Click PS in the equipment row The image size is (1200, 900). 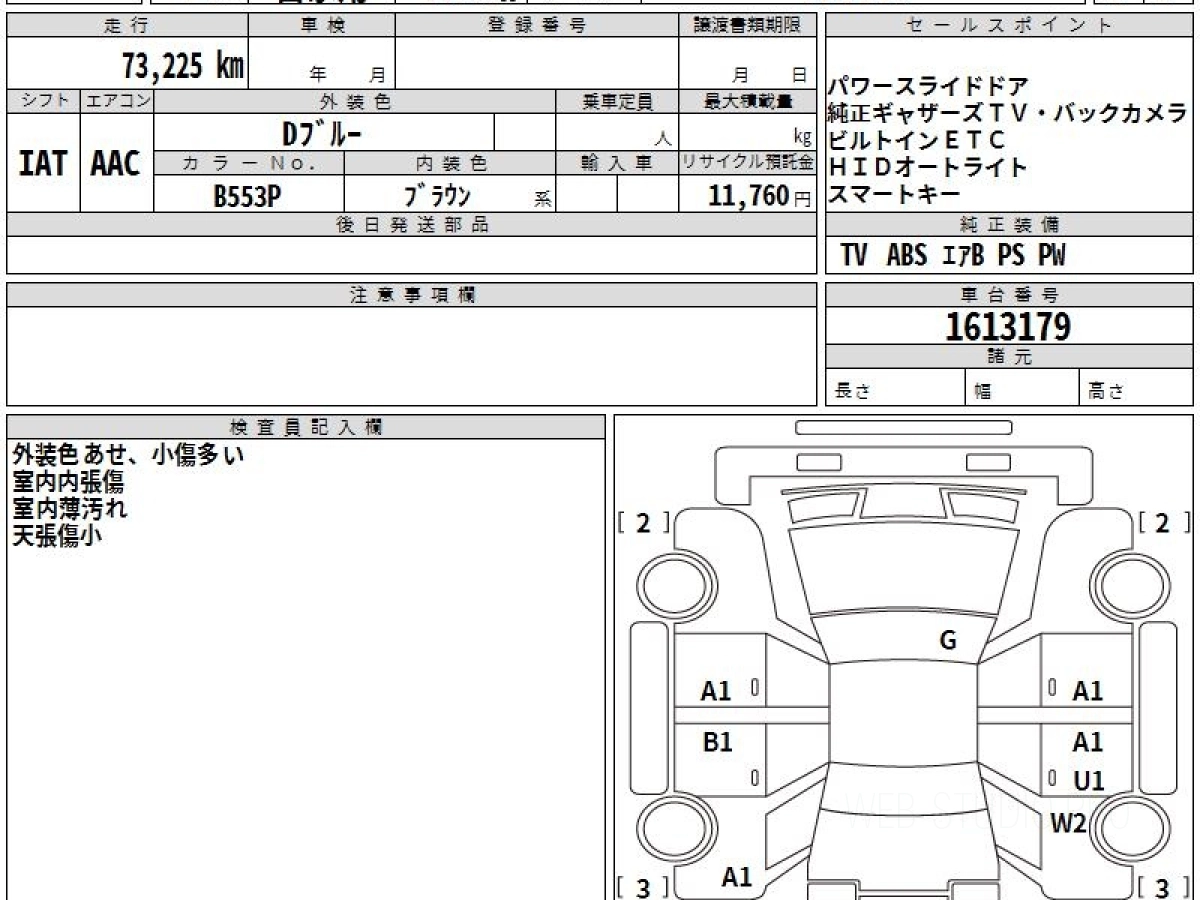pos(1011,256)
